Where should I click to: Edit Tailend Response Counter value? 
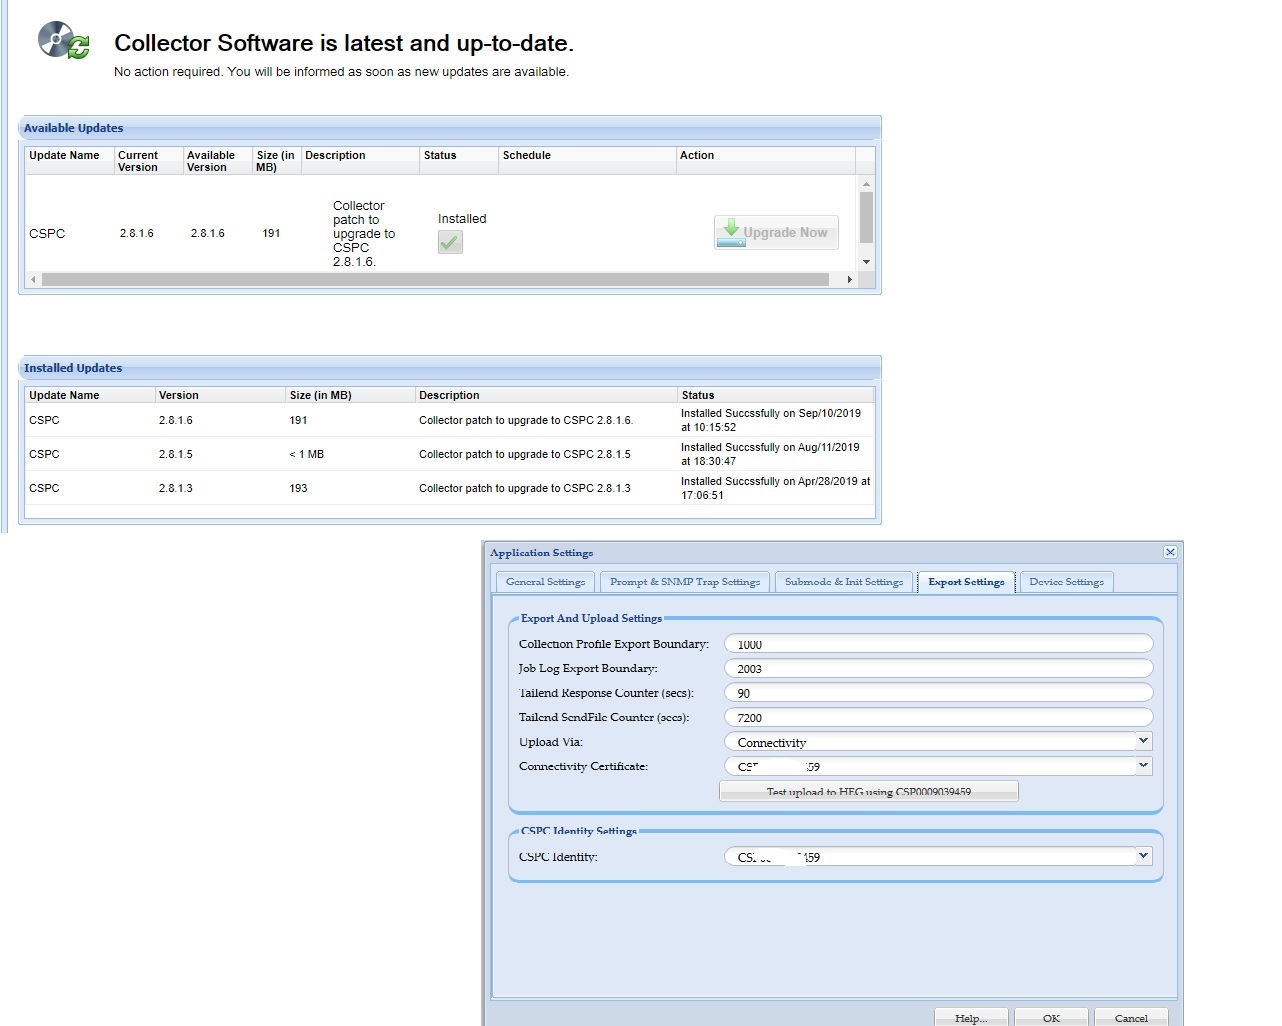[x=938, y=693]
